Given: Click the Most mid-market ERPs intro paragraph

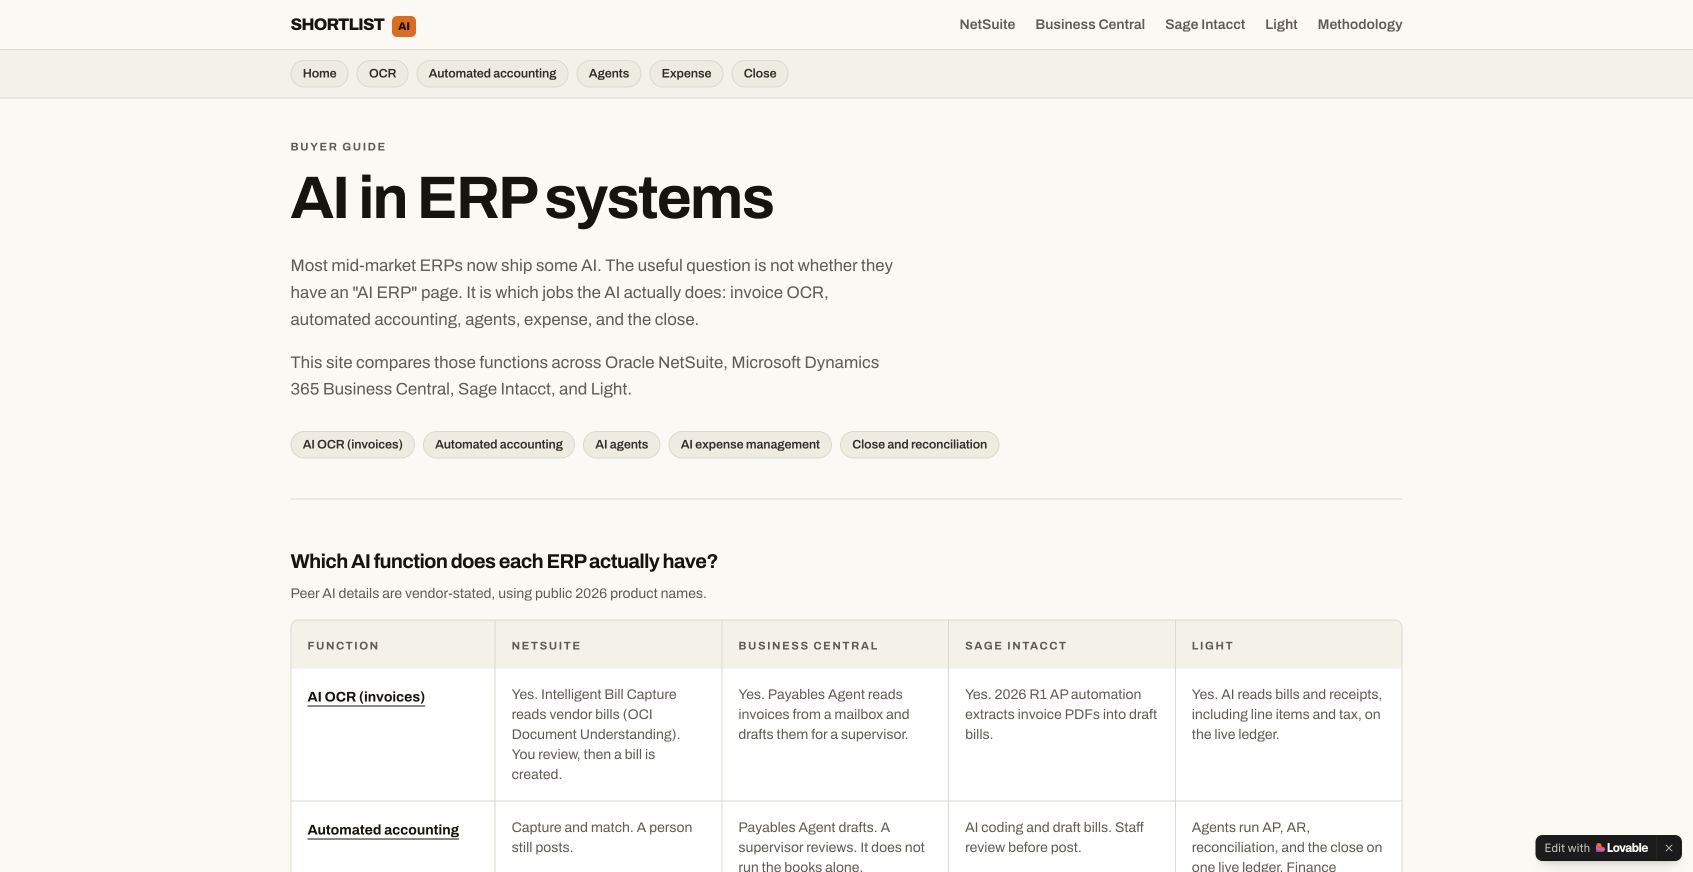Looking at the screenshot, I should tap(592, 292).
